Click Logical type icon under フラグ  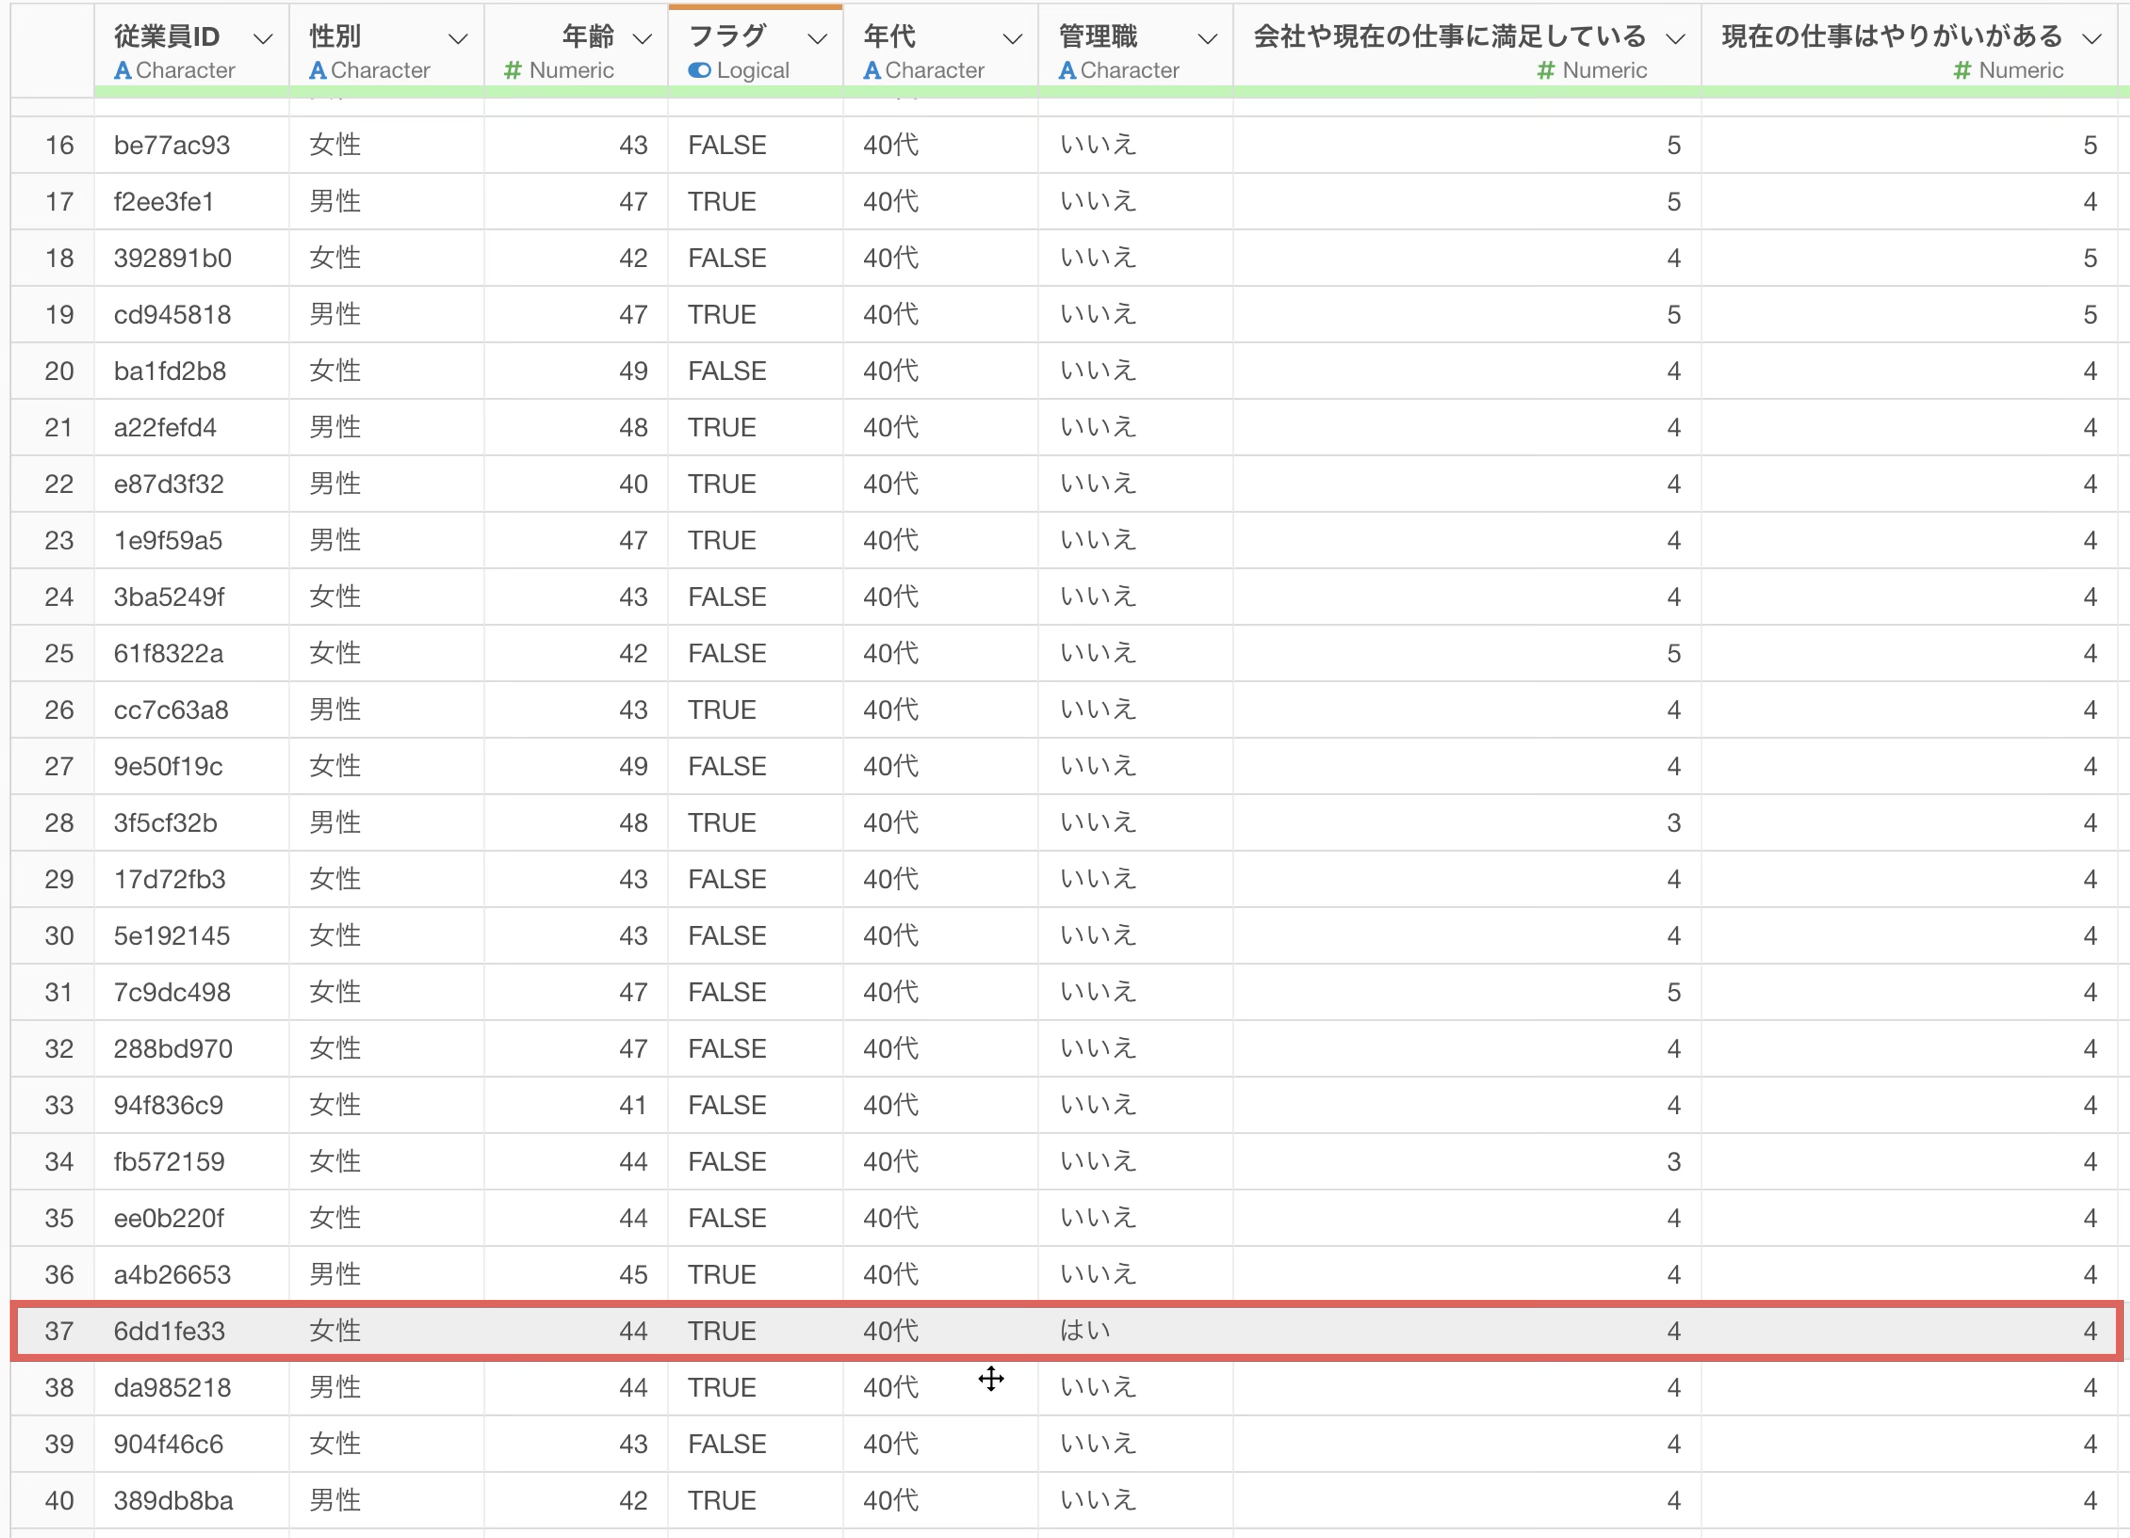(x=700, y=71)
